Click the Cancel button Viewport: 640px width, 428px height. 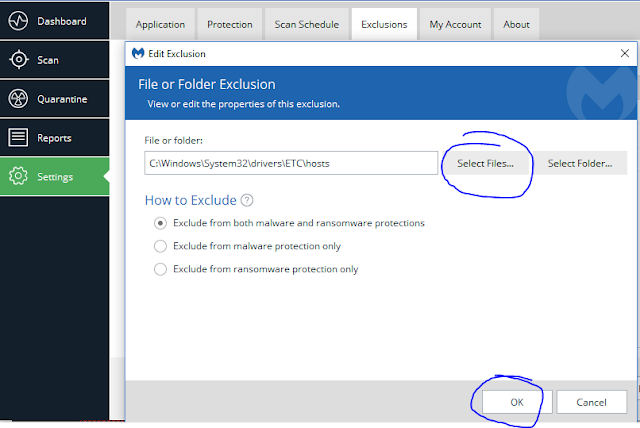[591, 402]
